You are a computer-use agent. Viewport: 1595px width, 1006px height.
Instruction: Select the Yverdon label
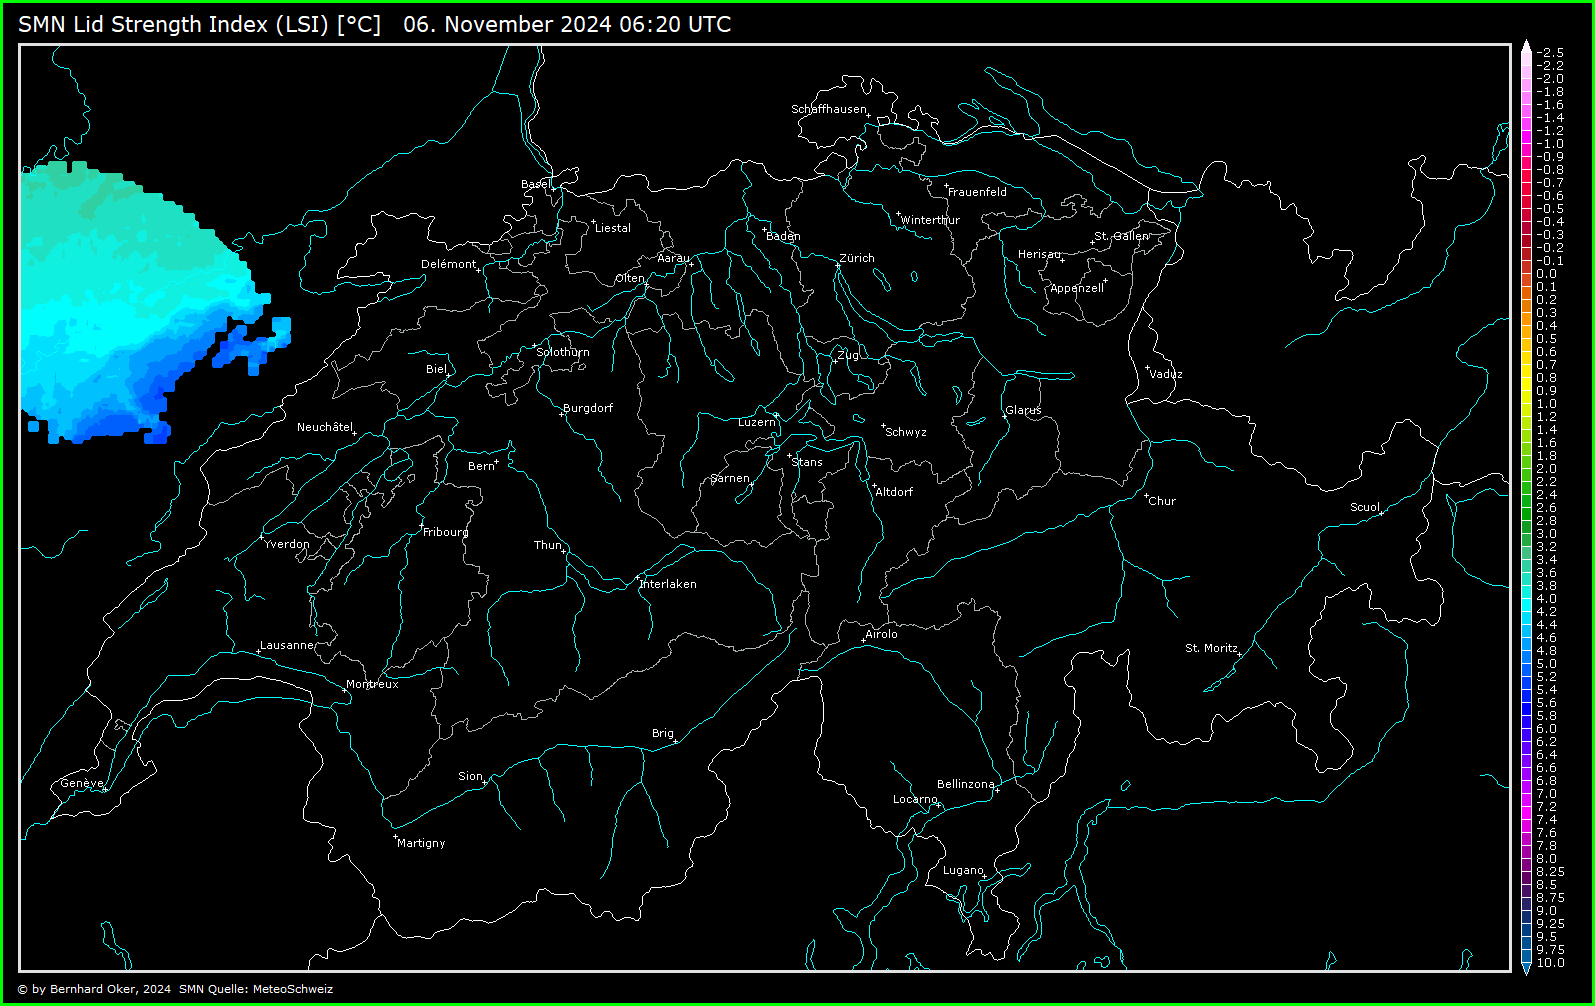pyautogui.click(x=287, y=544)
